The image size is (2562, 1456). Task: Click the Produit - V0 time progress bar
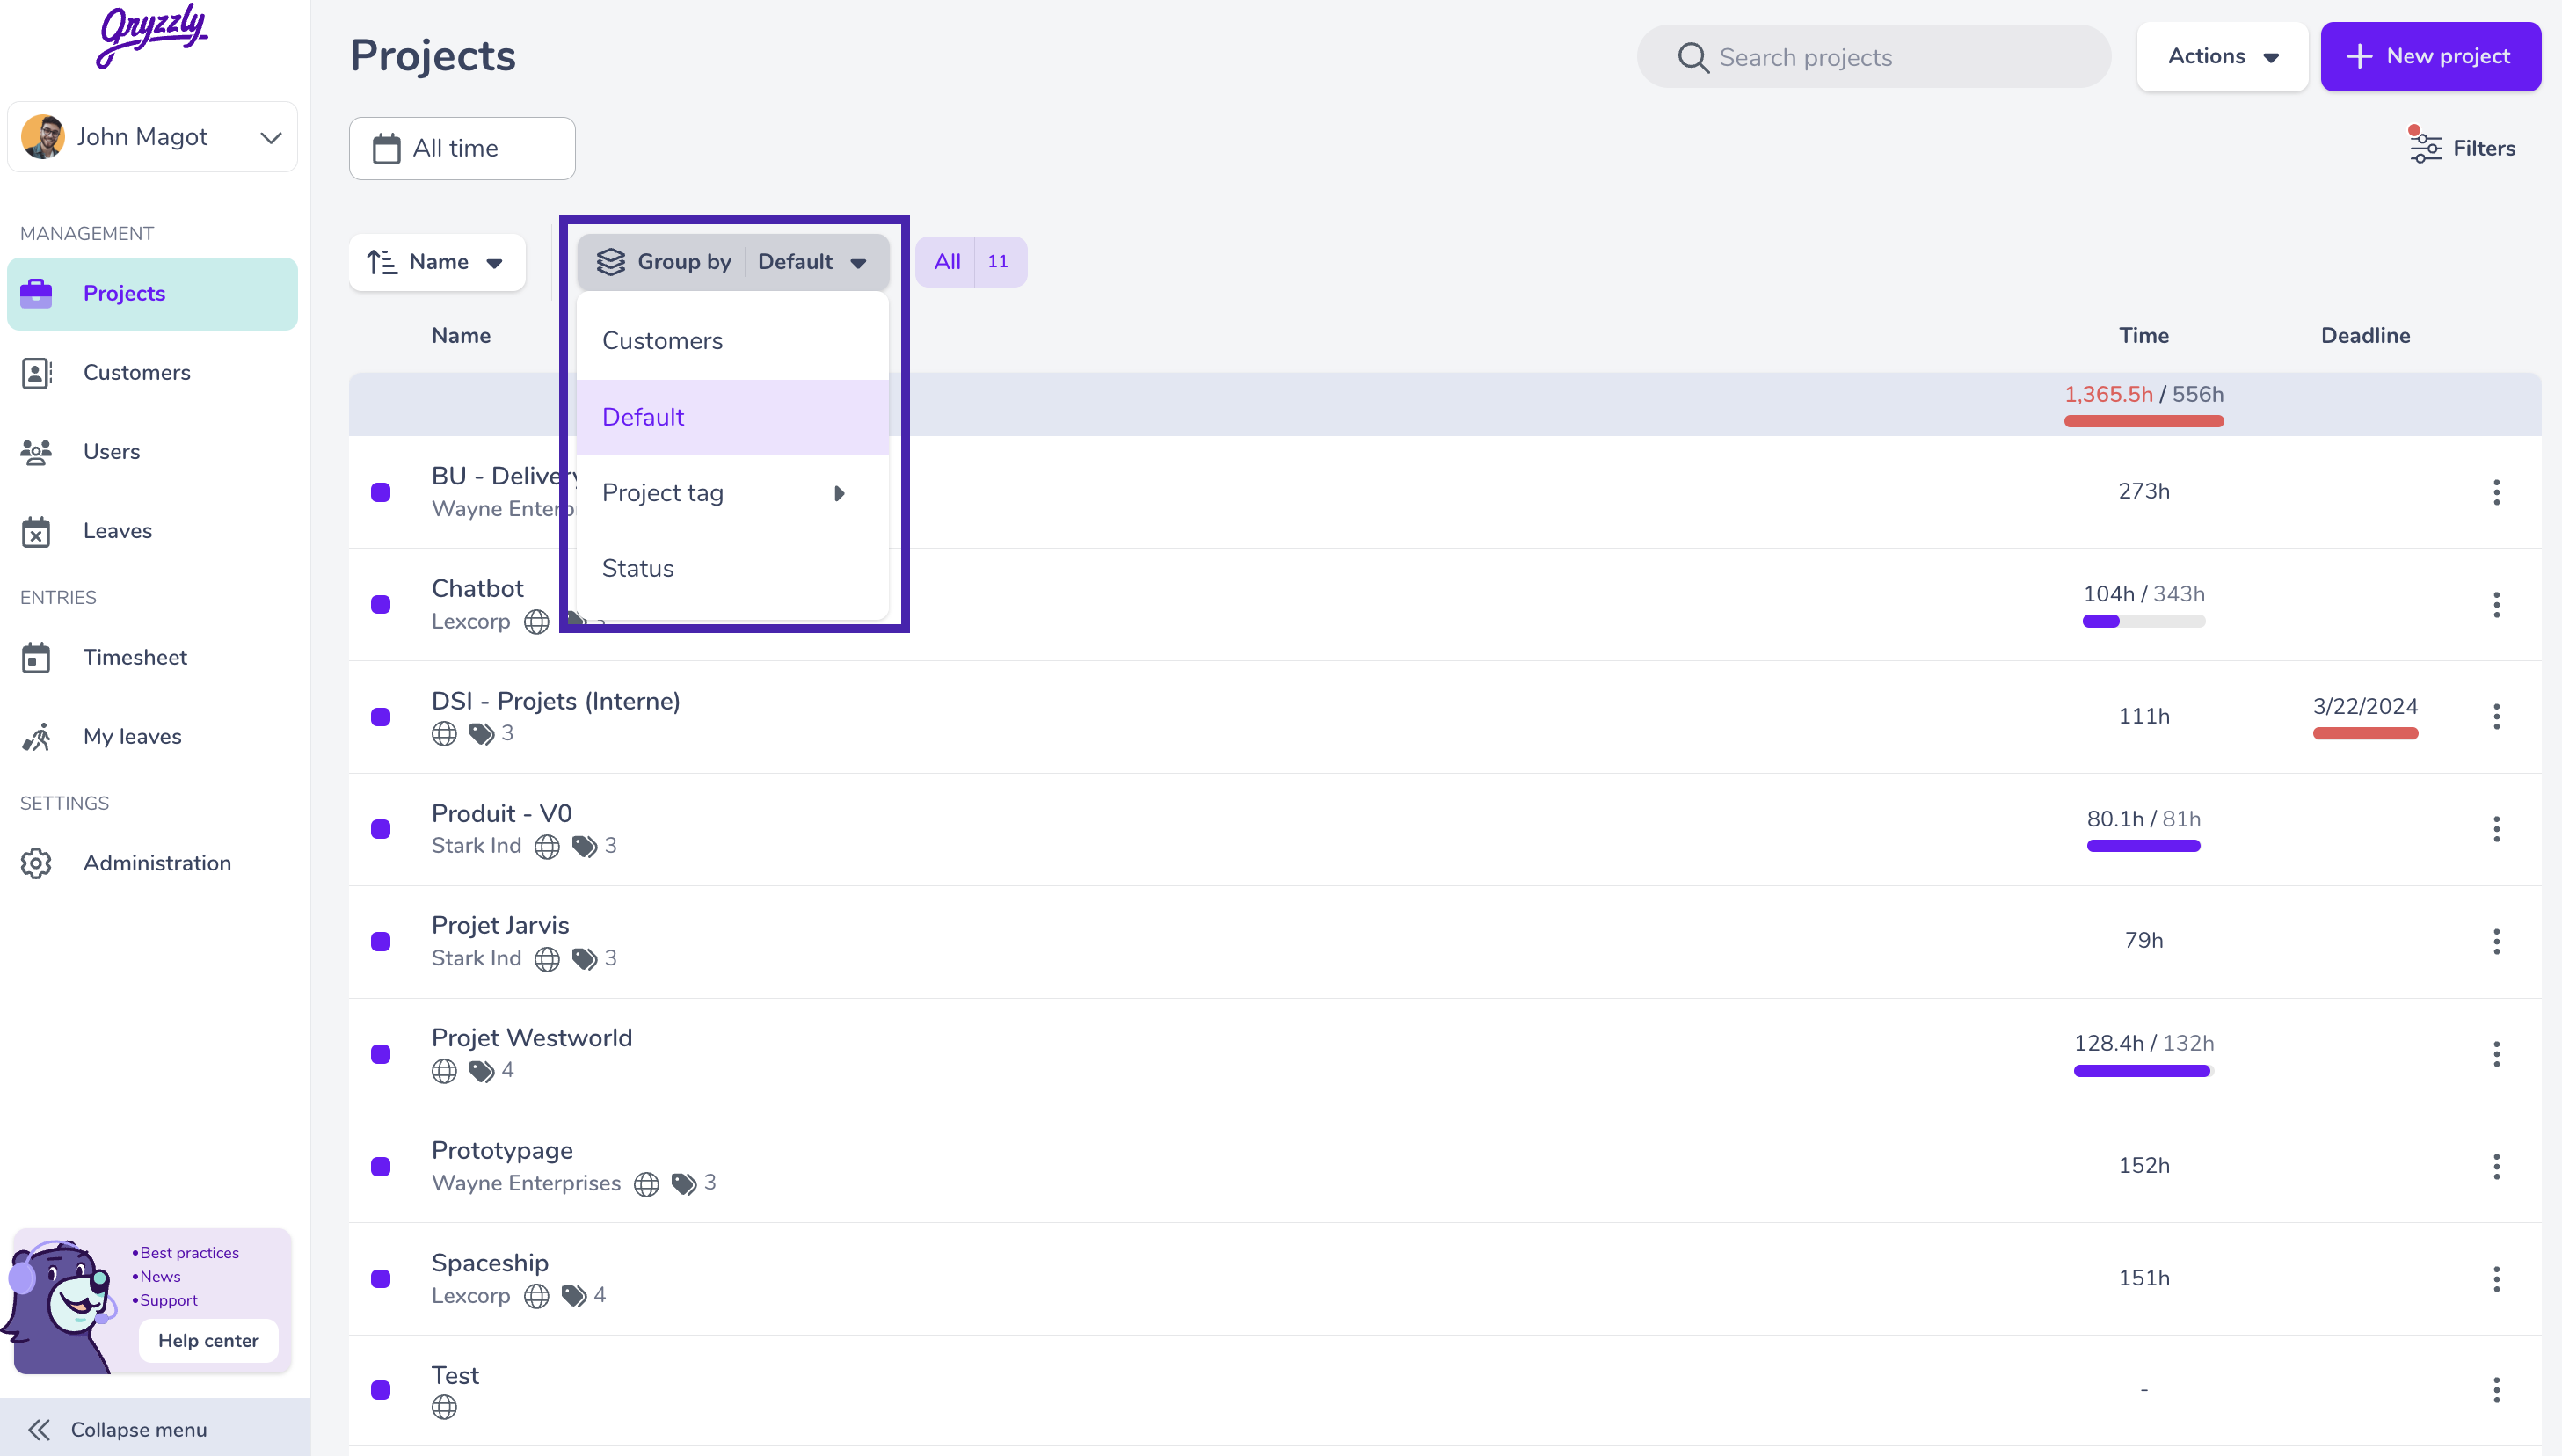click(2143, 847)
